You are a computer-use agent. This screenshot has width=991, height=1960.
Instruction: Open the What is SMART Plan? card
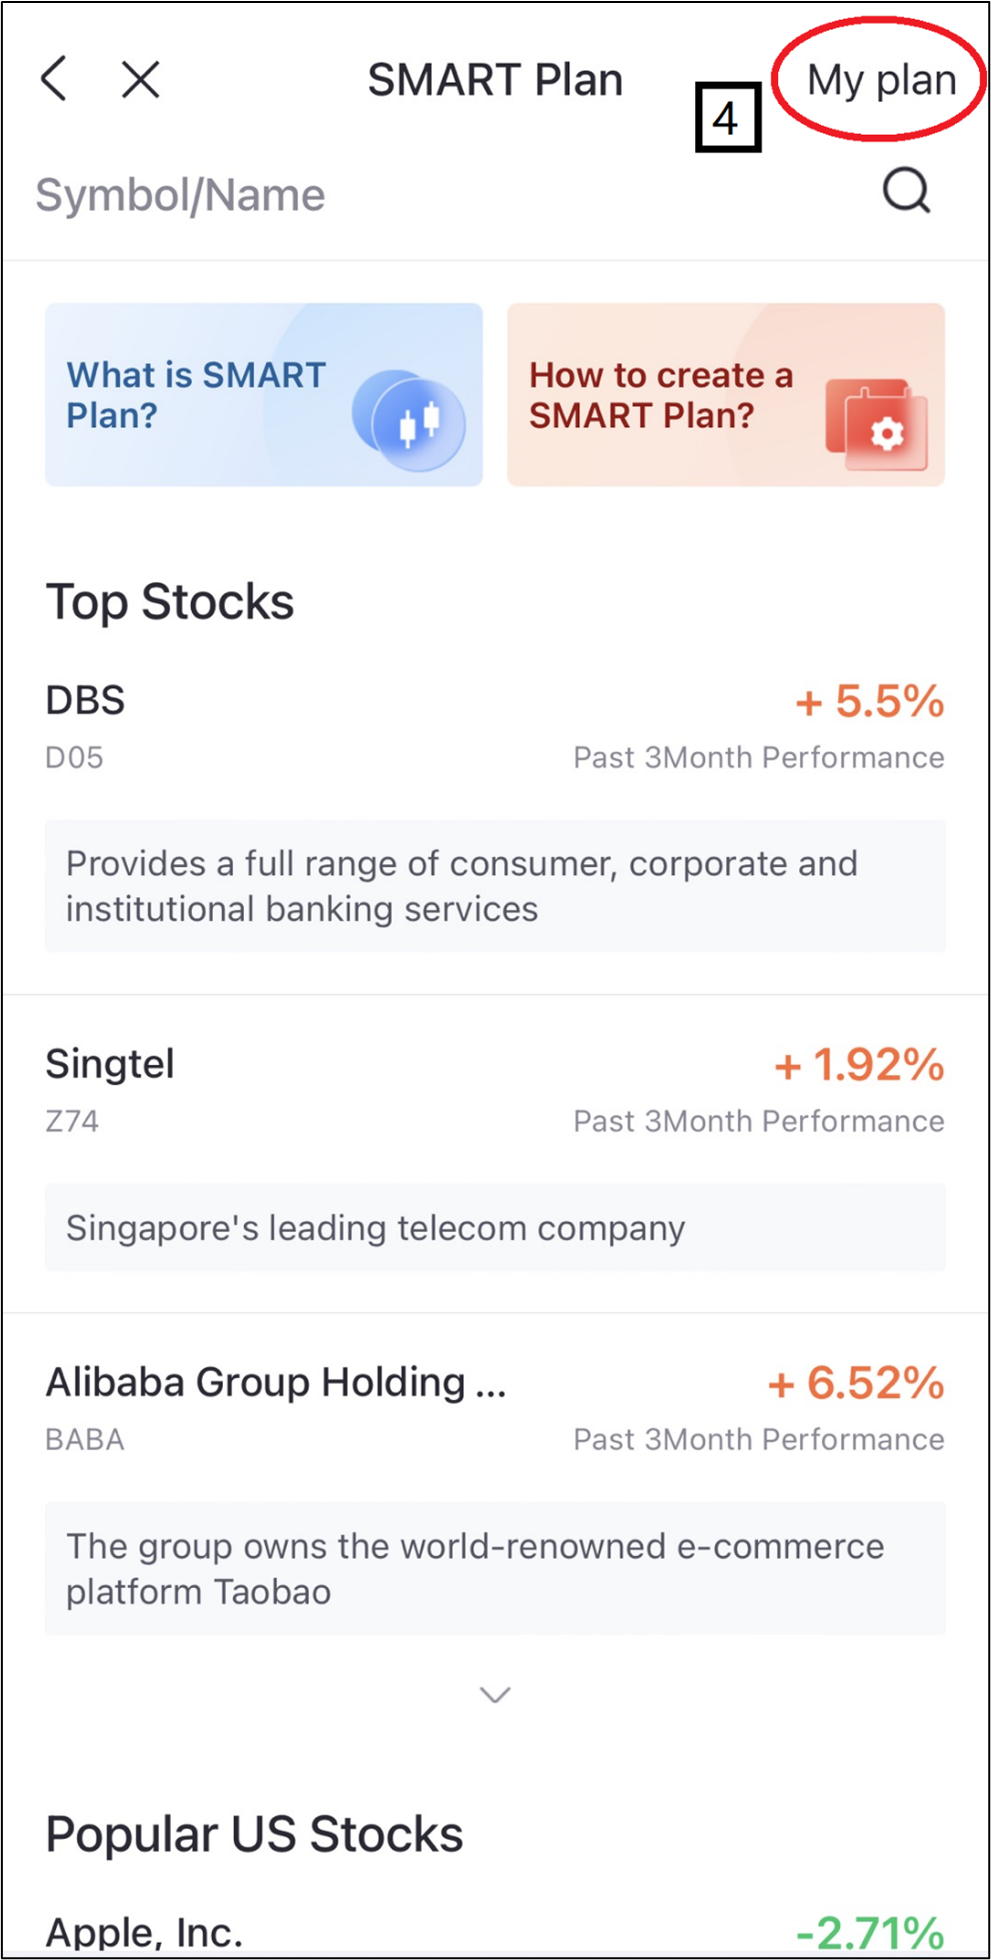264,395
